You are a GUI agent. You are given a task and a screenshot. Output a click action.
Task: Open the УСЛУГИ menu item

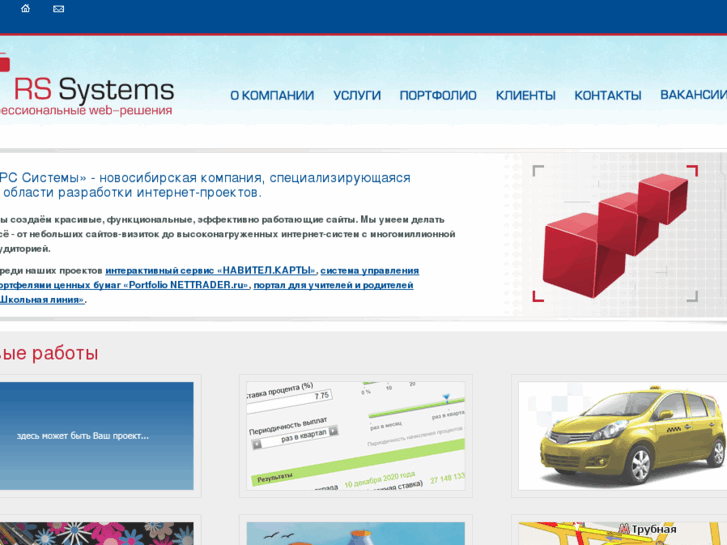357,96
